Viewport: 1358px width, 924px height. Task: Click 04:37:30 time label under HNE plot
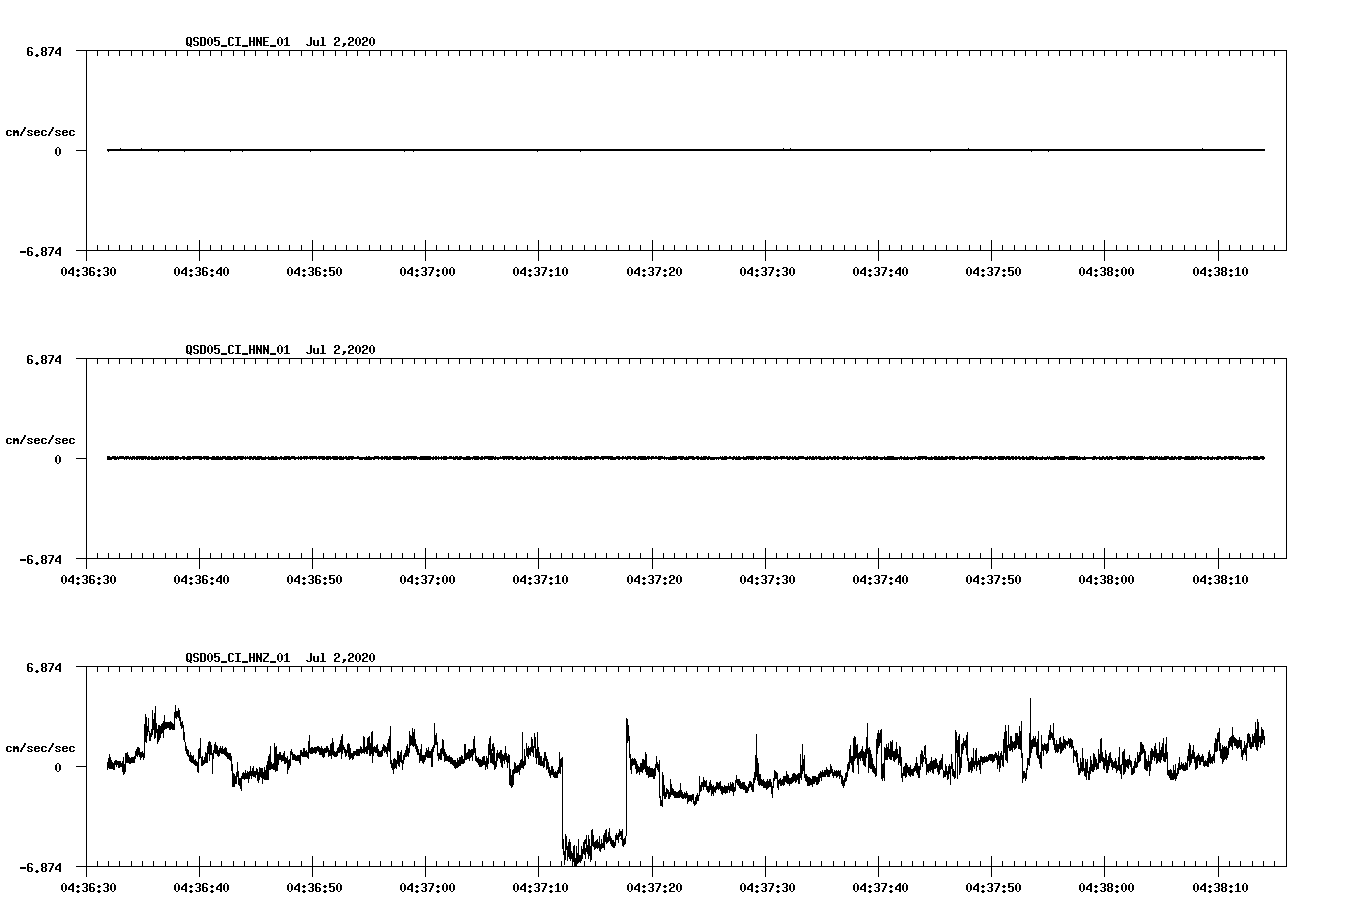[767, 271]
